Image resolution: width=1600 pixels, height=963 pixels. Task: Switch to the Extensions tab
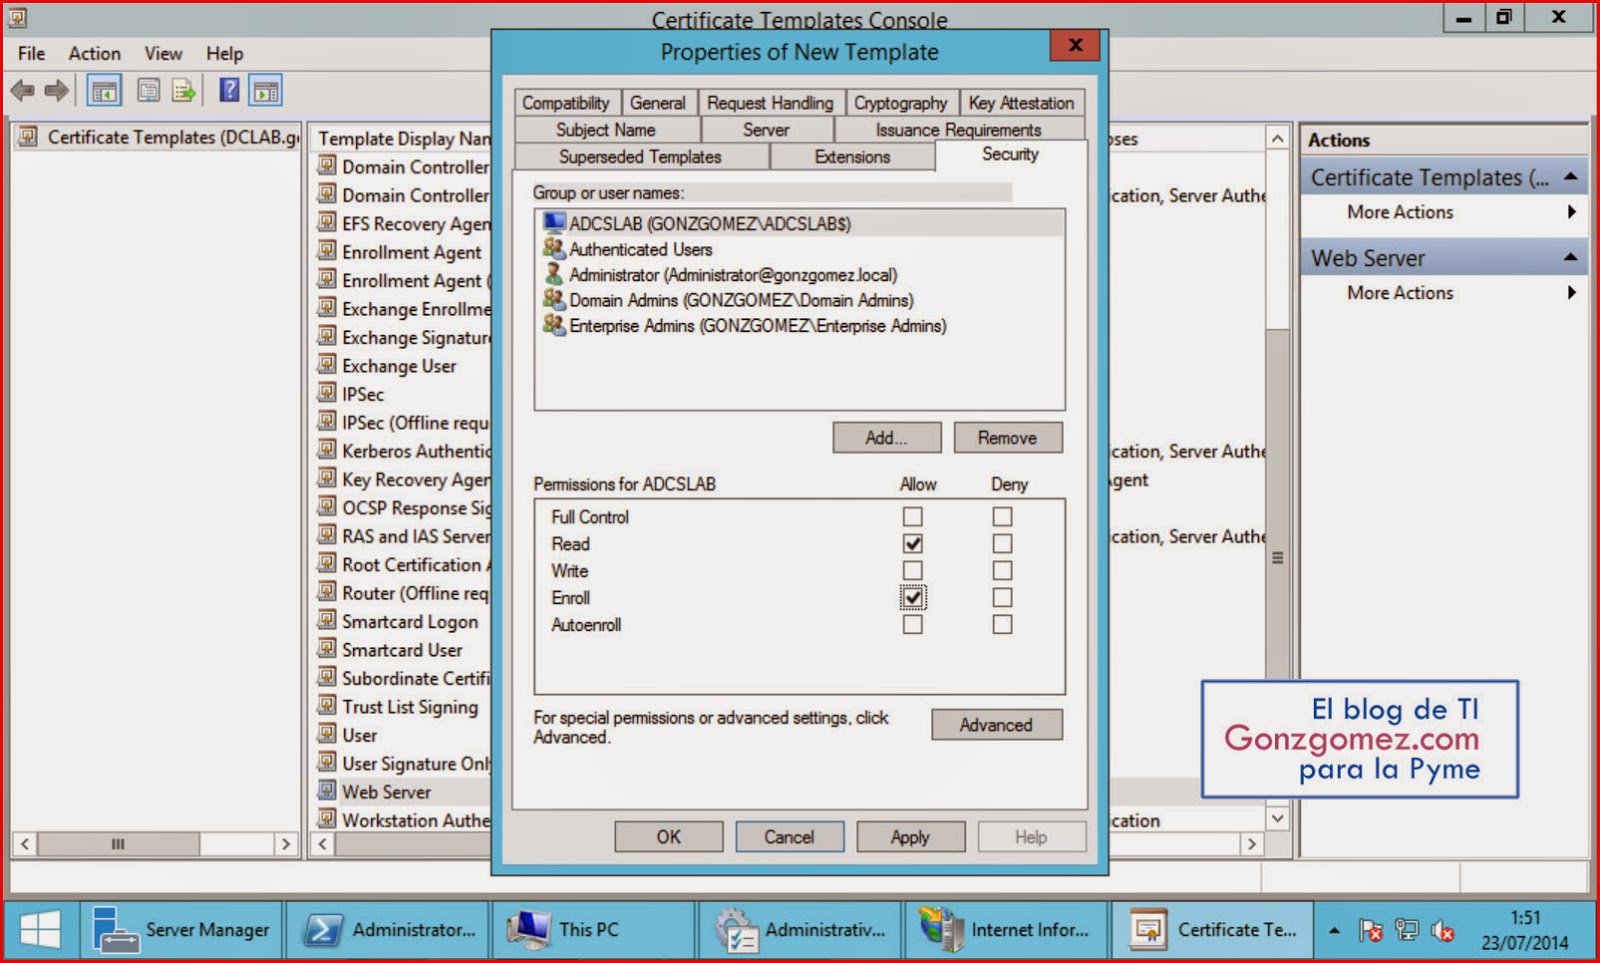click(852, 157)
